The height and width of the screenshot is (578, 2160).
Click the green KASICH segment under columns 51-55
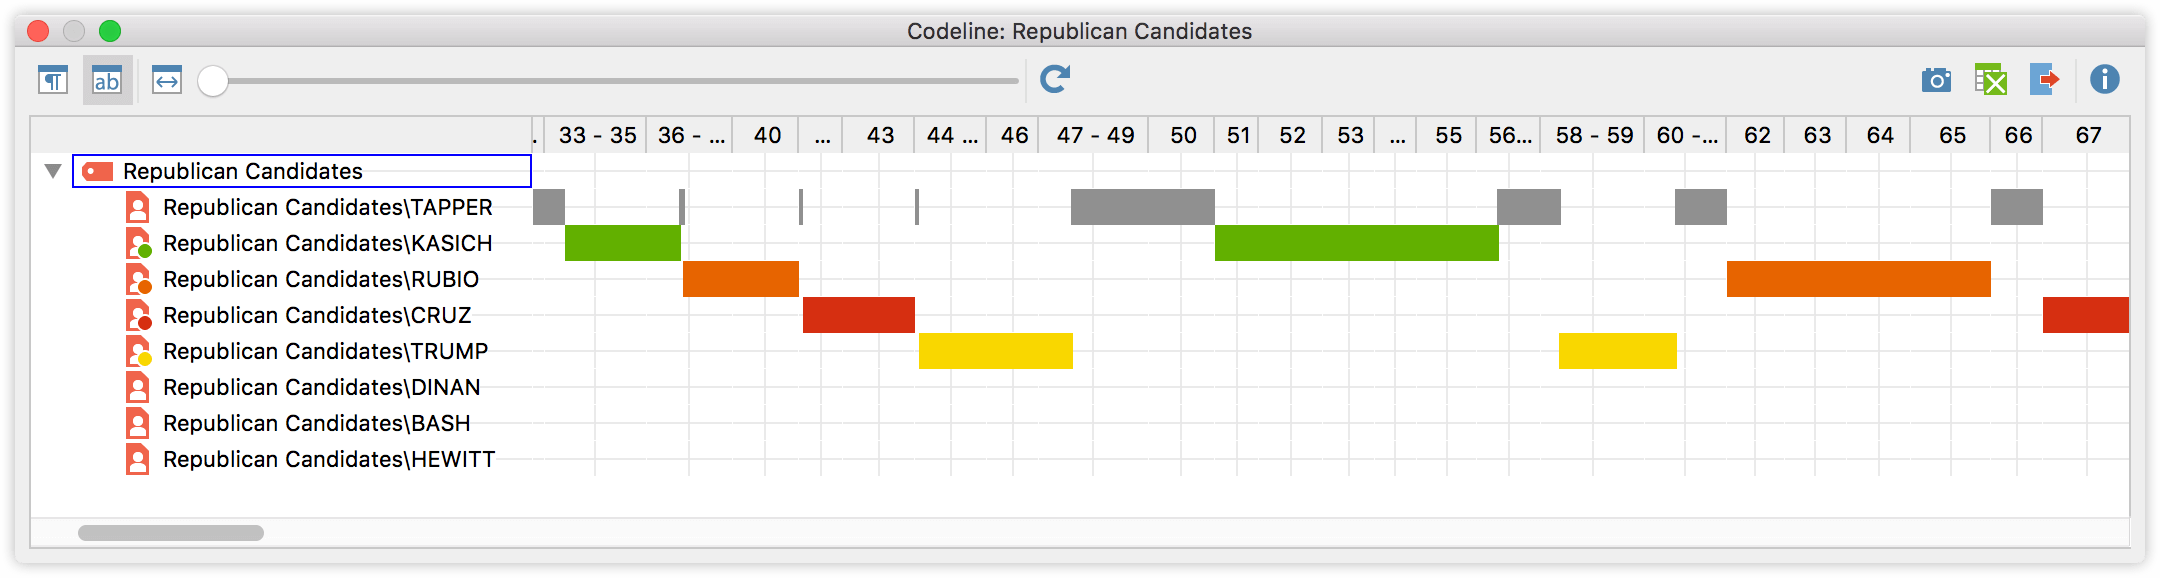click(1357, 243)
